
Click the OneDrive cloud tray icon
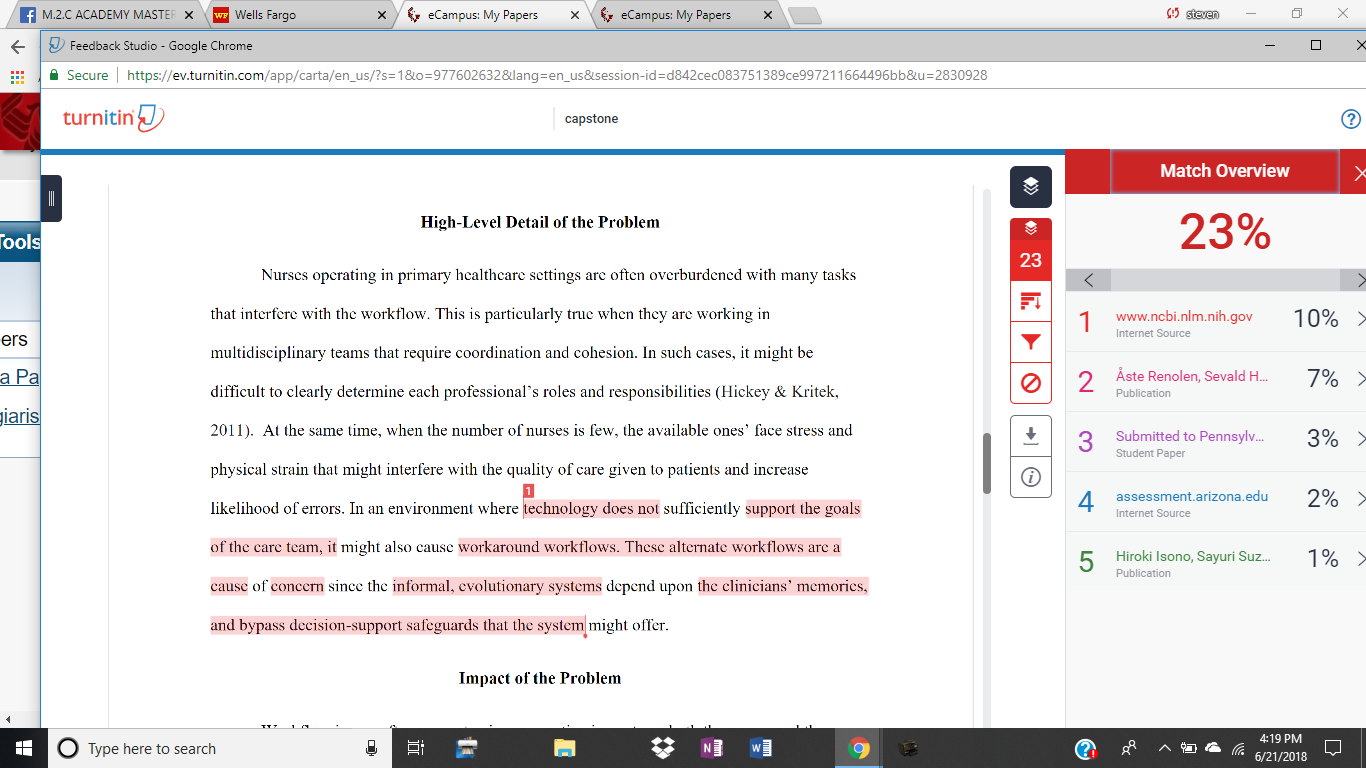tap(1213, 748)
